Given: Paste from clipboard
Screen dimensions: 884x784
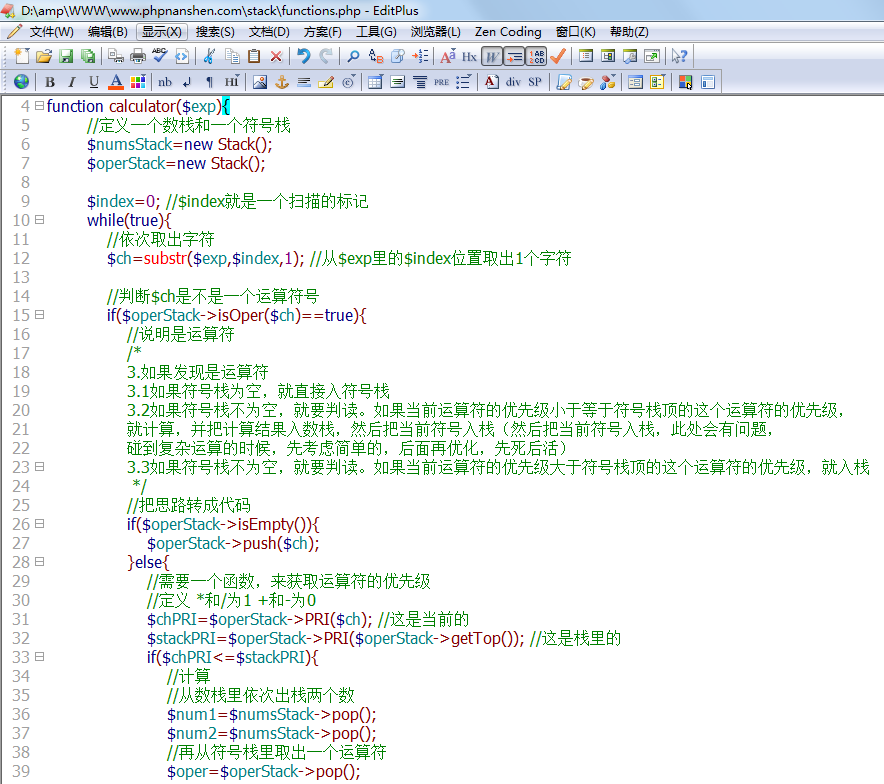Looking at the screenshot, I should [254, 56].
